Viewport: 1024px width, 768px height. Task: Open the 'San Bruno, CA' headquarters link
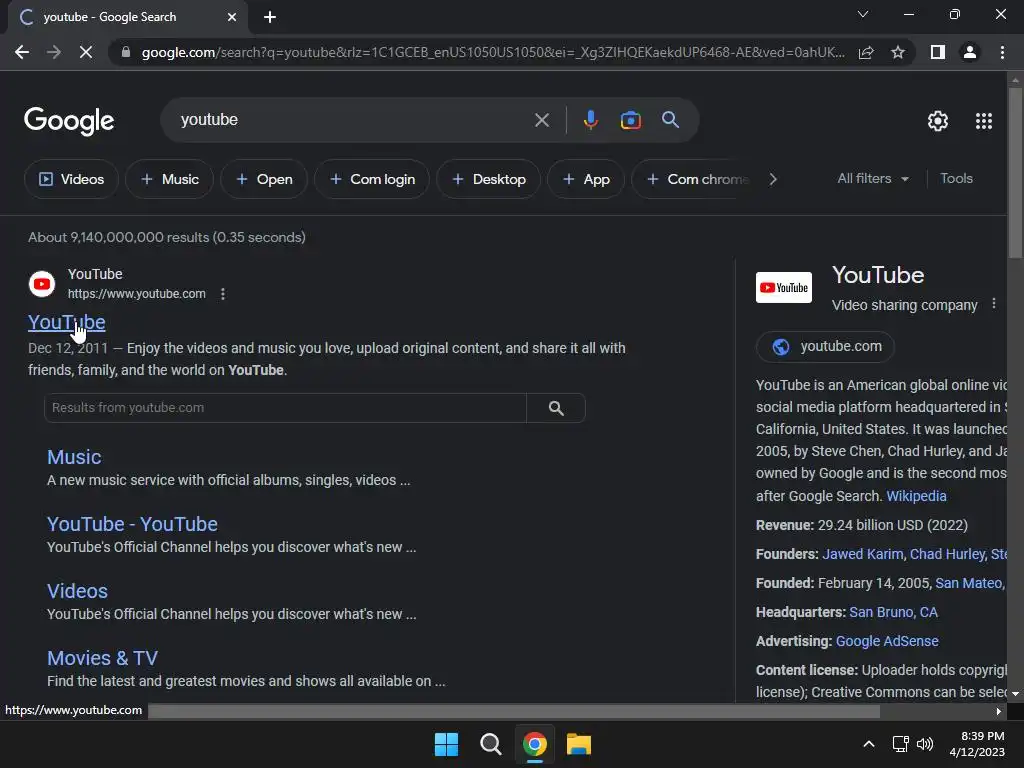(x=893, y=612)
